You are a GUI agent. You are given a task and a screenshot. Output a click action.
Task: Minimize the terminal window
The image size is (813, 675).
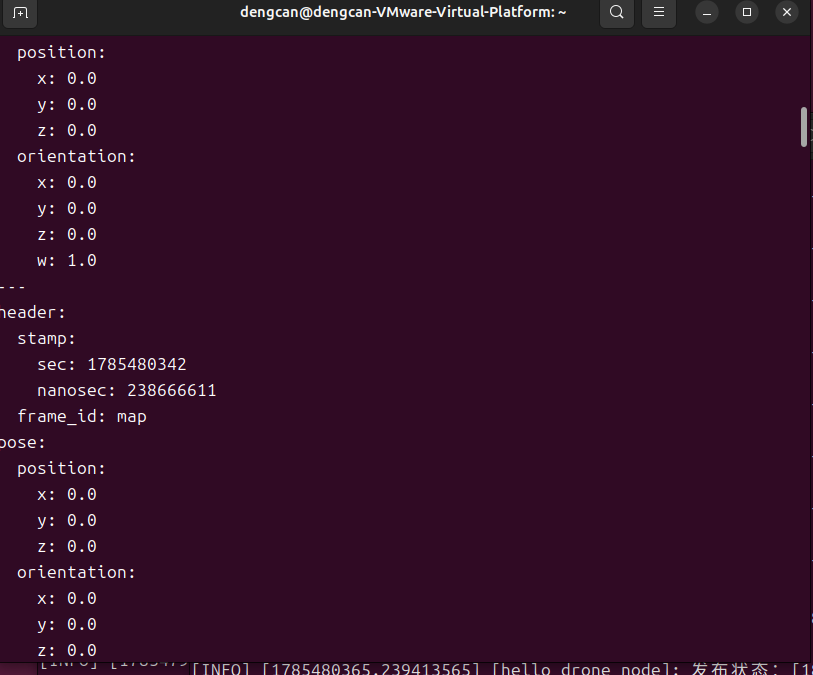[706, 12]
